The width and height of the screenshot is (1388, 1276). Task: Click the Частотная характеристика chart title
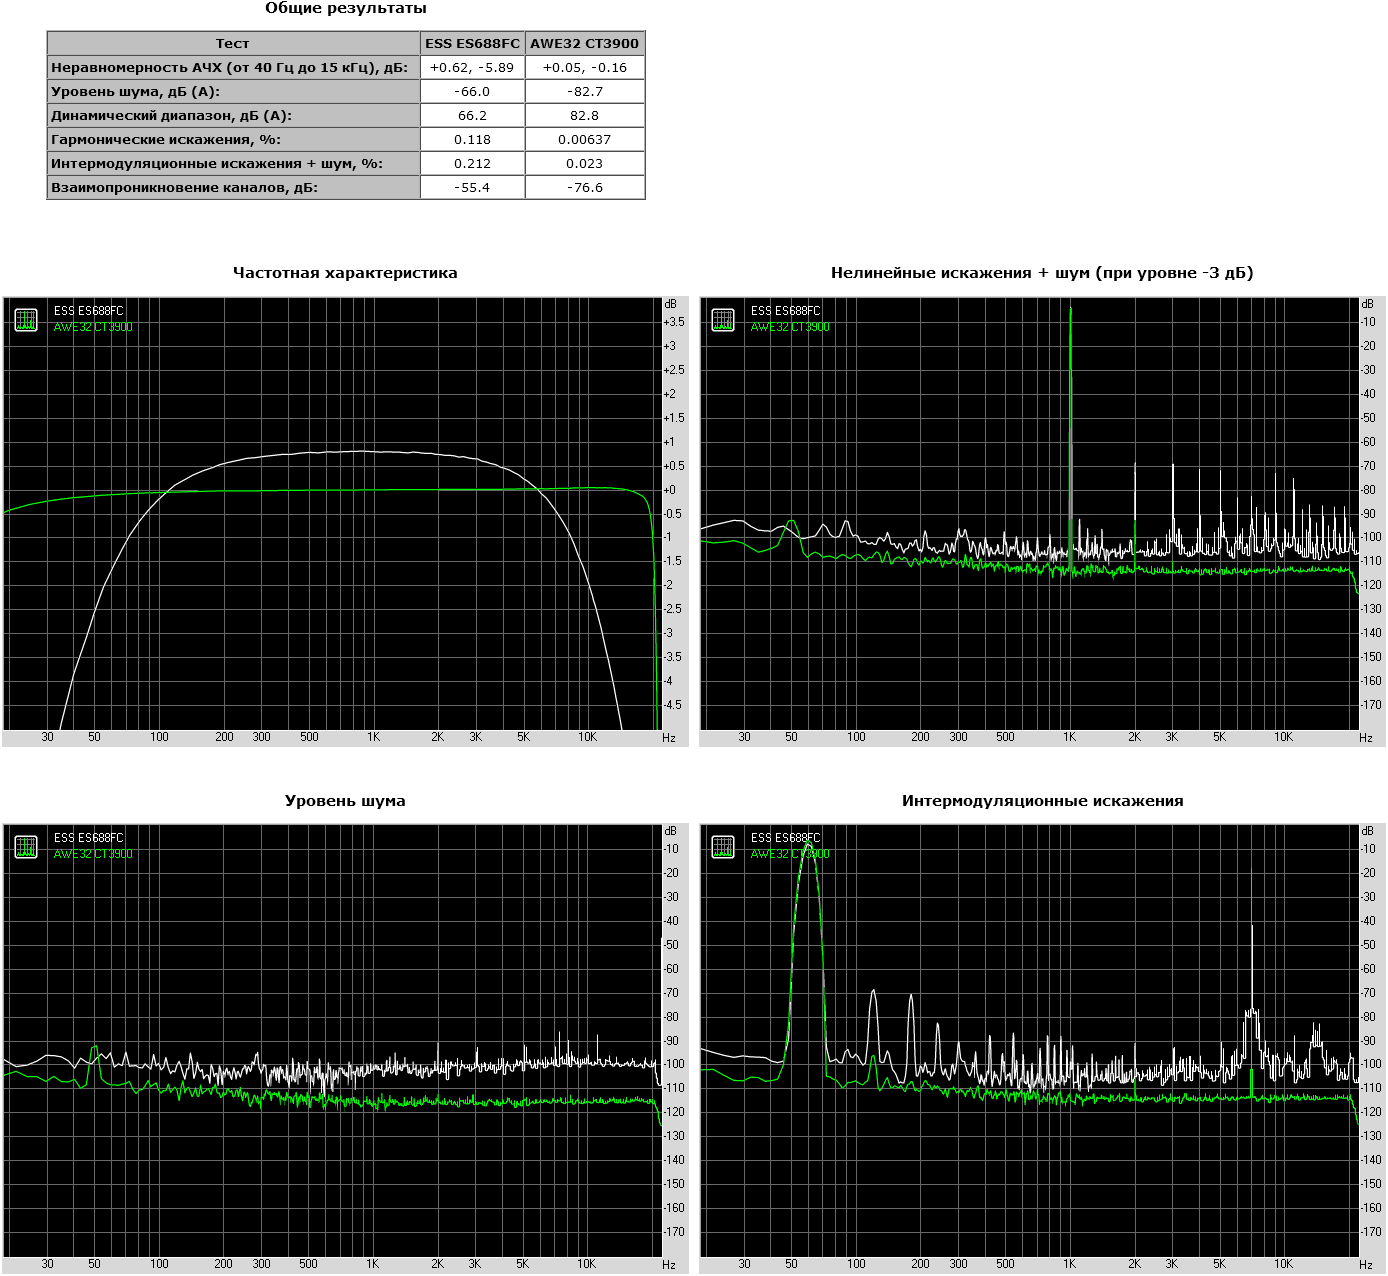[x=345, y=273]
